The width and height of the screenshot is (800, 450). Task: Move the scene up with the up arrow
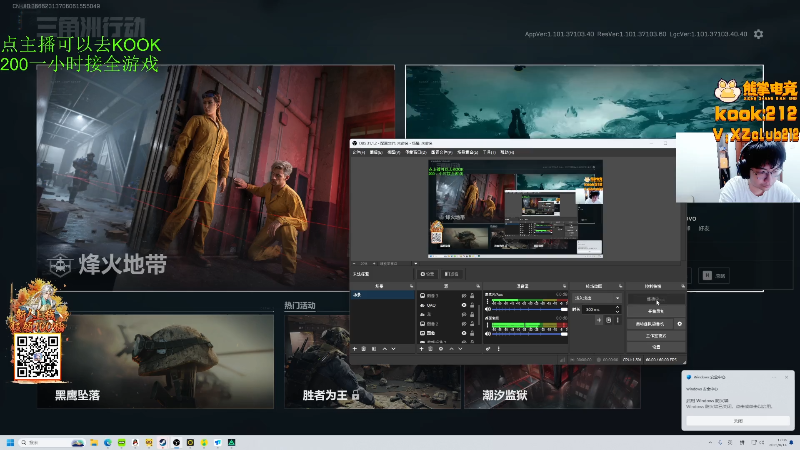click(x=385, y=348)
